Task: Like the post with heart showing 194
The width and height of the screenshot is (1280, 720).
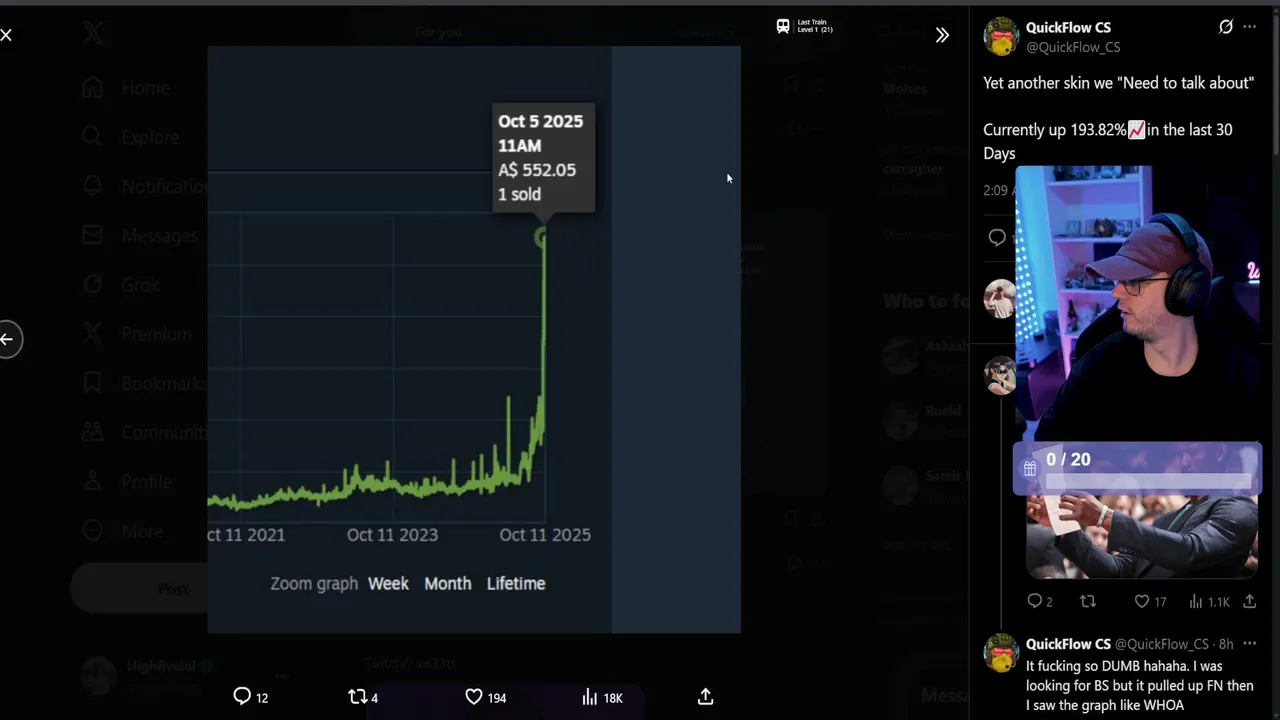Action: [485, 697]
